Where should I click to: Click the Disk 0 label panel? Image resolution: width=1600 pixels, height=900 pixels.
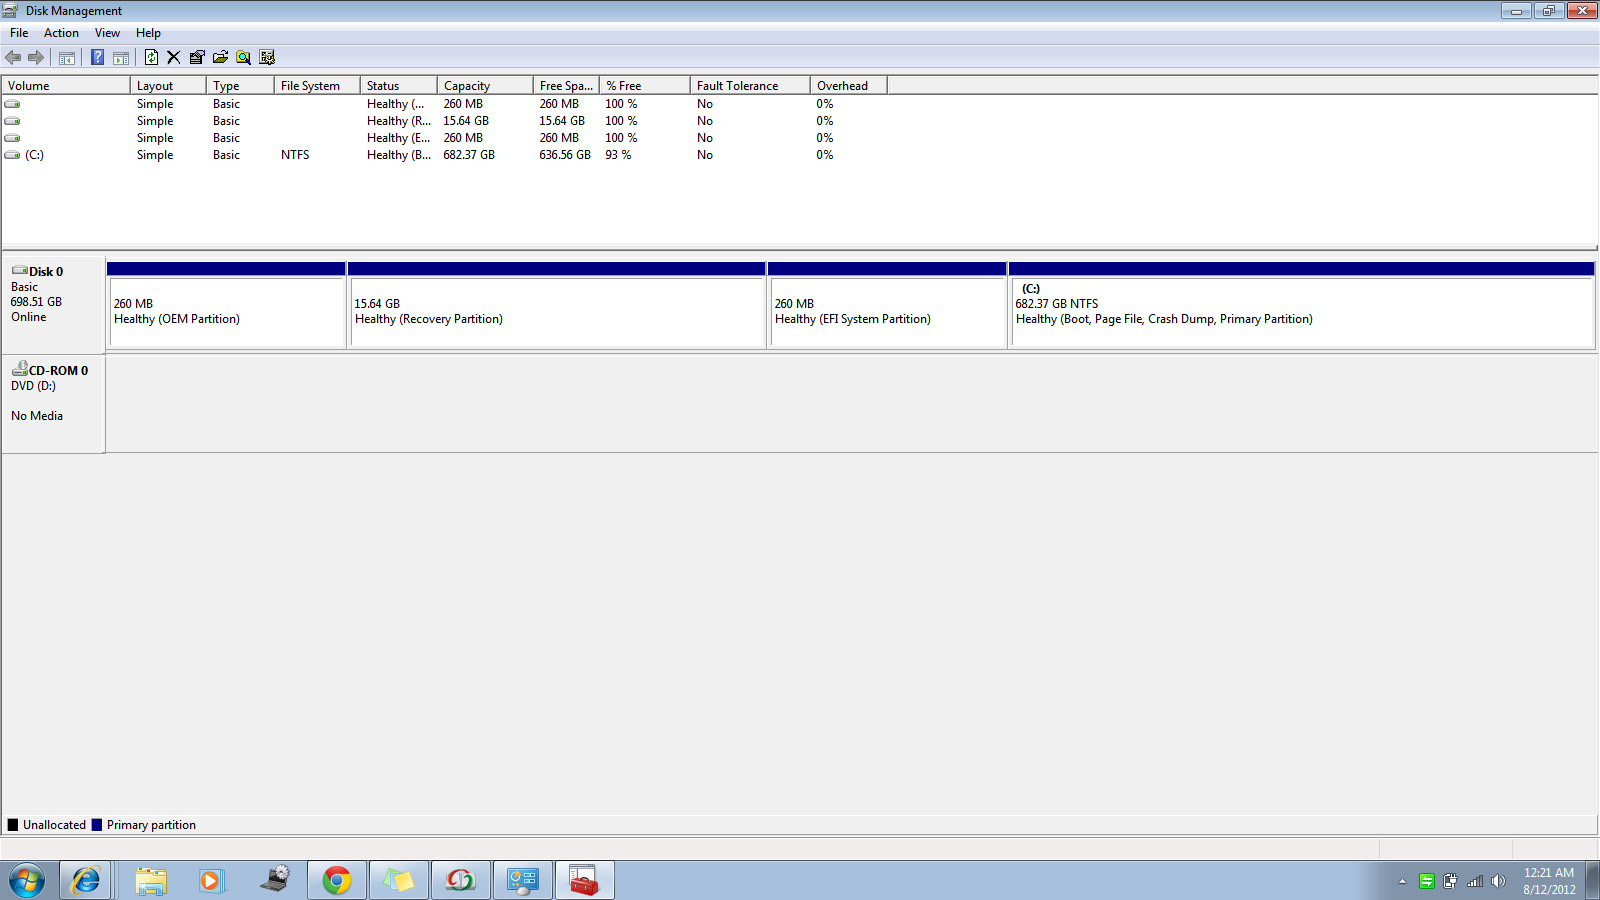click(53, 305)
